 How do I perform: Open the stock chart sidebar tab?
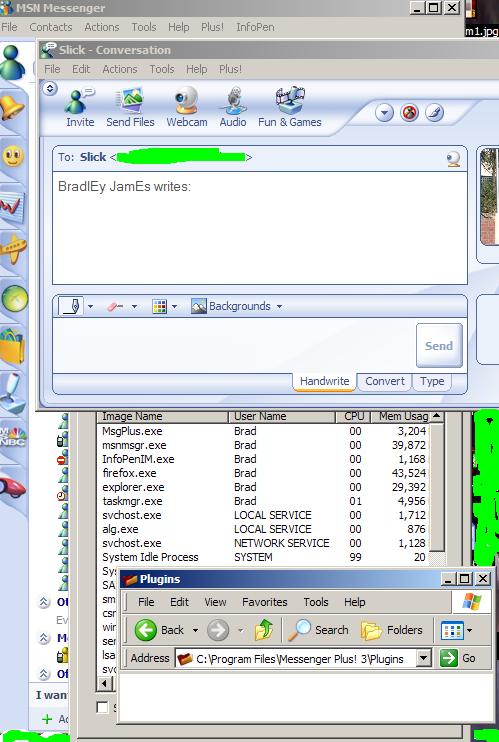pos(12,206)
